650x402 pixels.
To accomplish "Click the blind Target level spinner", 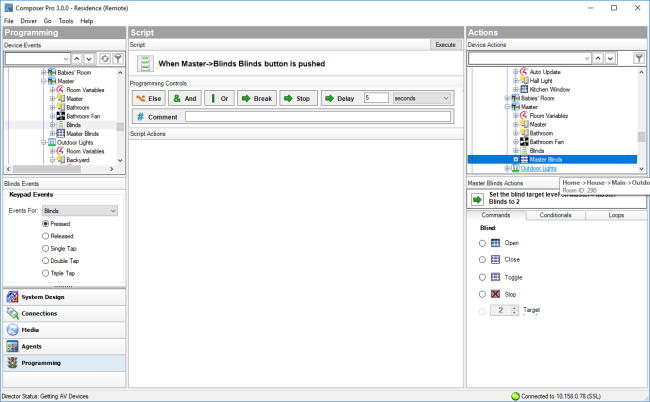I will 504,310.
